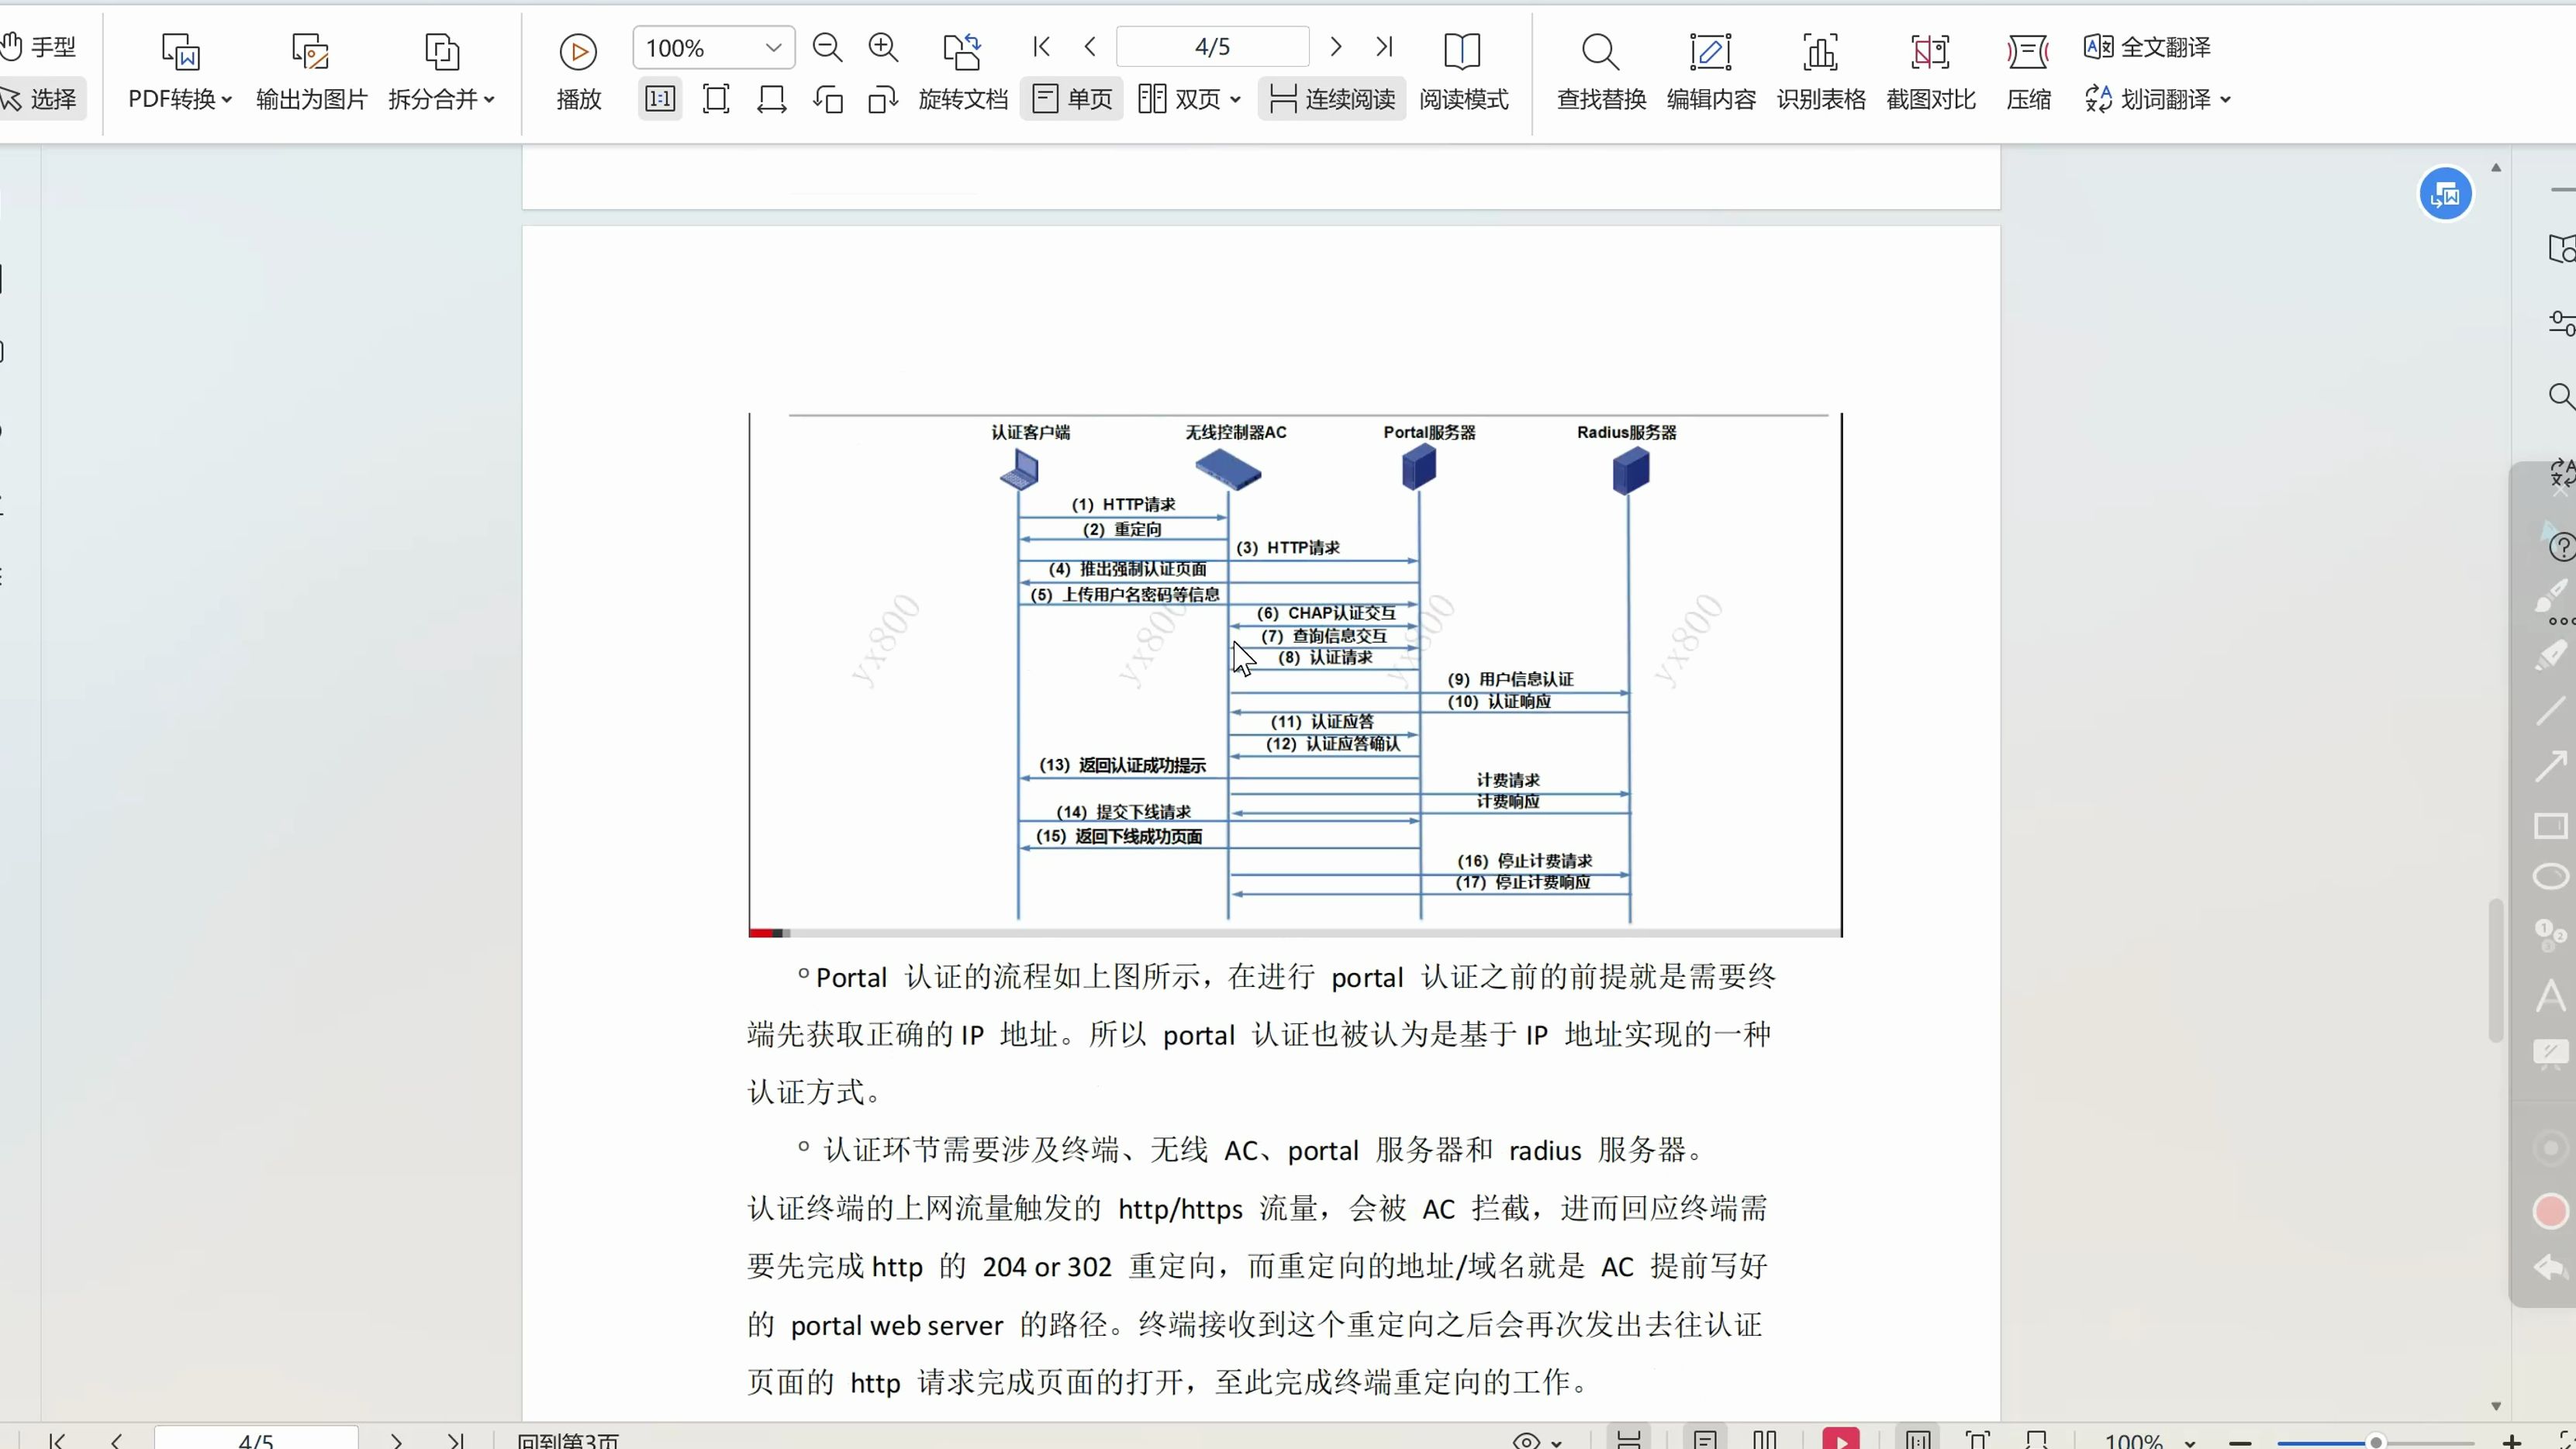Click the blue floating convert-to-image button
This screenshot has width=2576, height=1449.
pos(2445,194)
